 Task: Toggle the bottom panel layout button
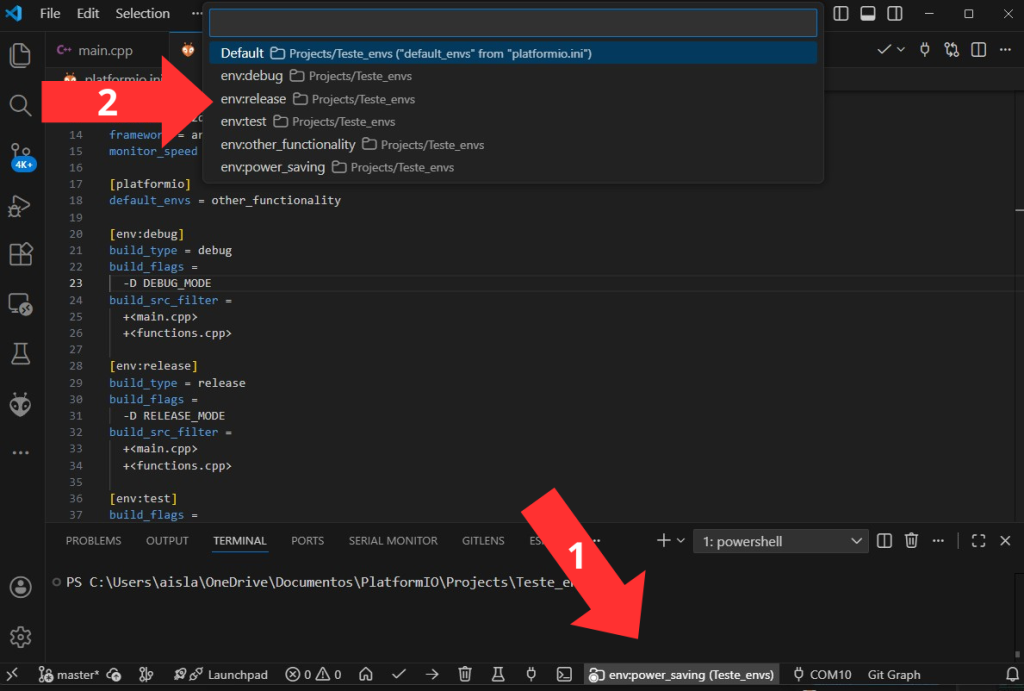pos(868,14)
